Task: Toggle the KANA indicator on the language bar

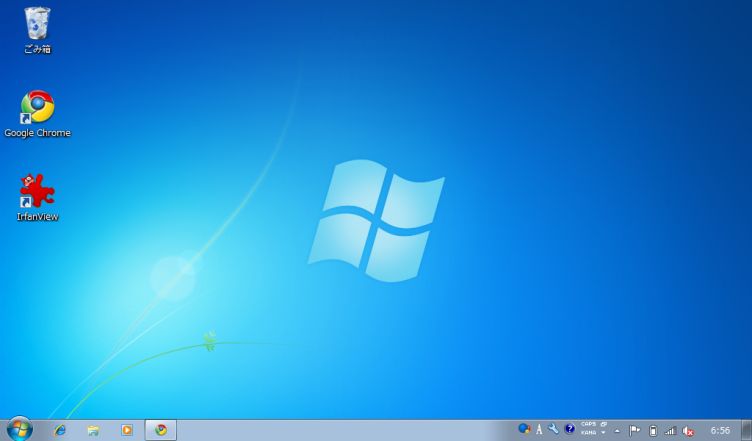Action: 588,433
